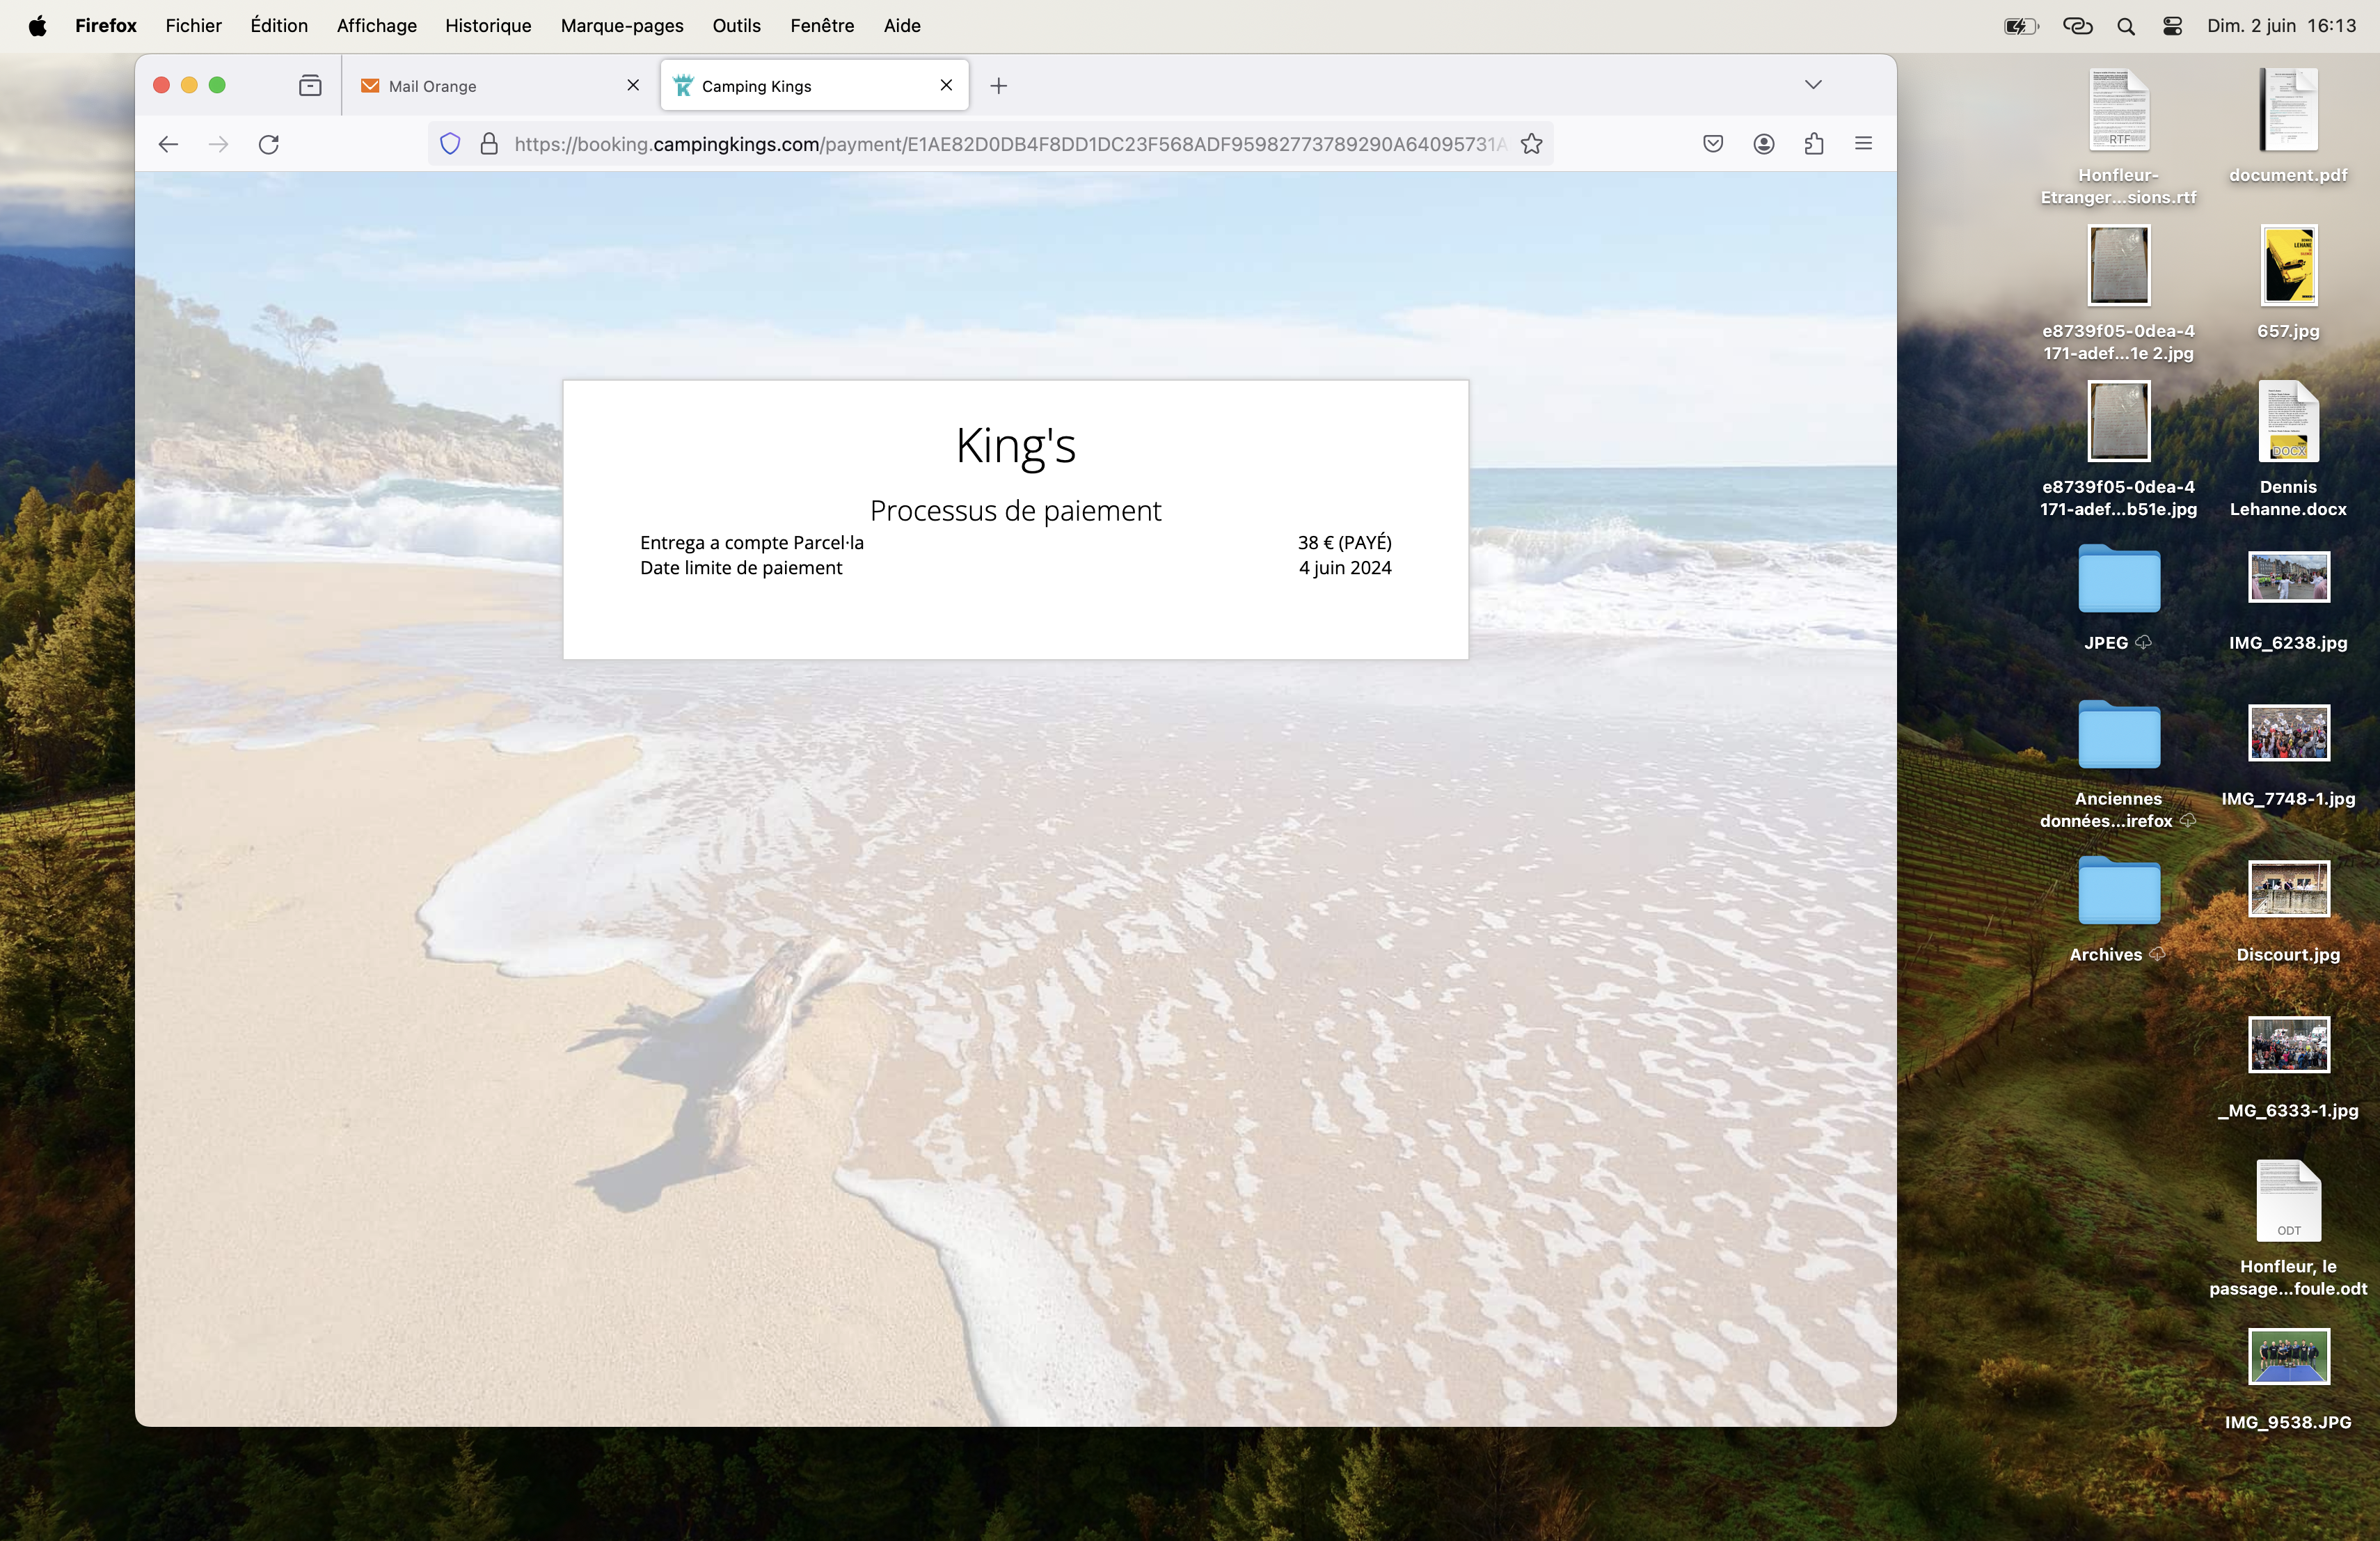
Task: Select Honfleur-Etranger...sions.rtf desktop file
Action: pos(2118,137)
